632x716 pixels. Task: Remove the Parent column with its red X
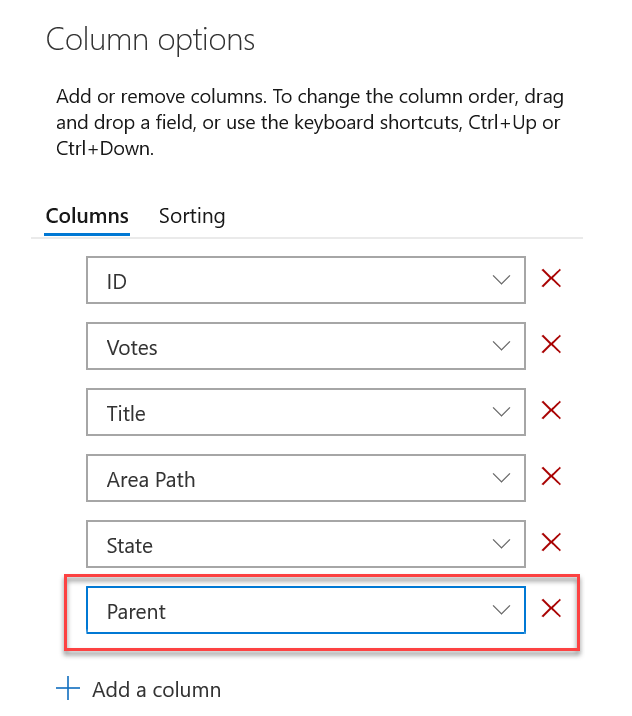[x=550, y=608]
